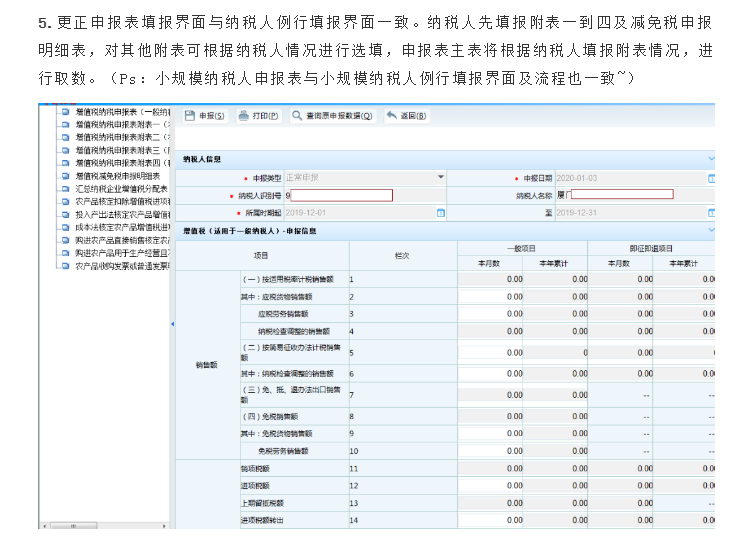Click row 13 上期留抵税额 本月数 cell
This screenshot has height=555, width=755.
(490, 503)
